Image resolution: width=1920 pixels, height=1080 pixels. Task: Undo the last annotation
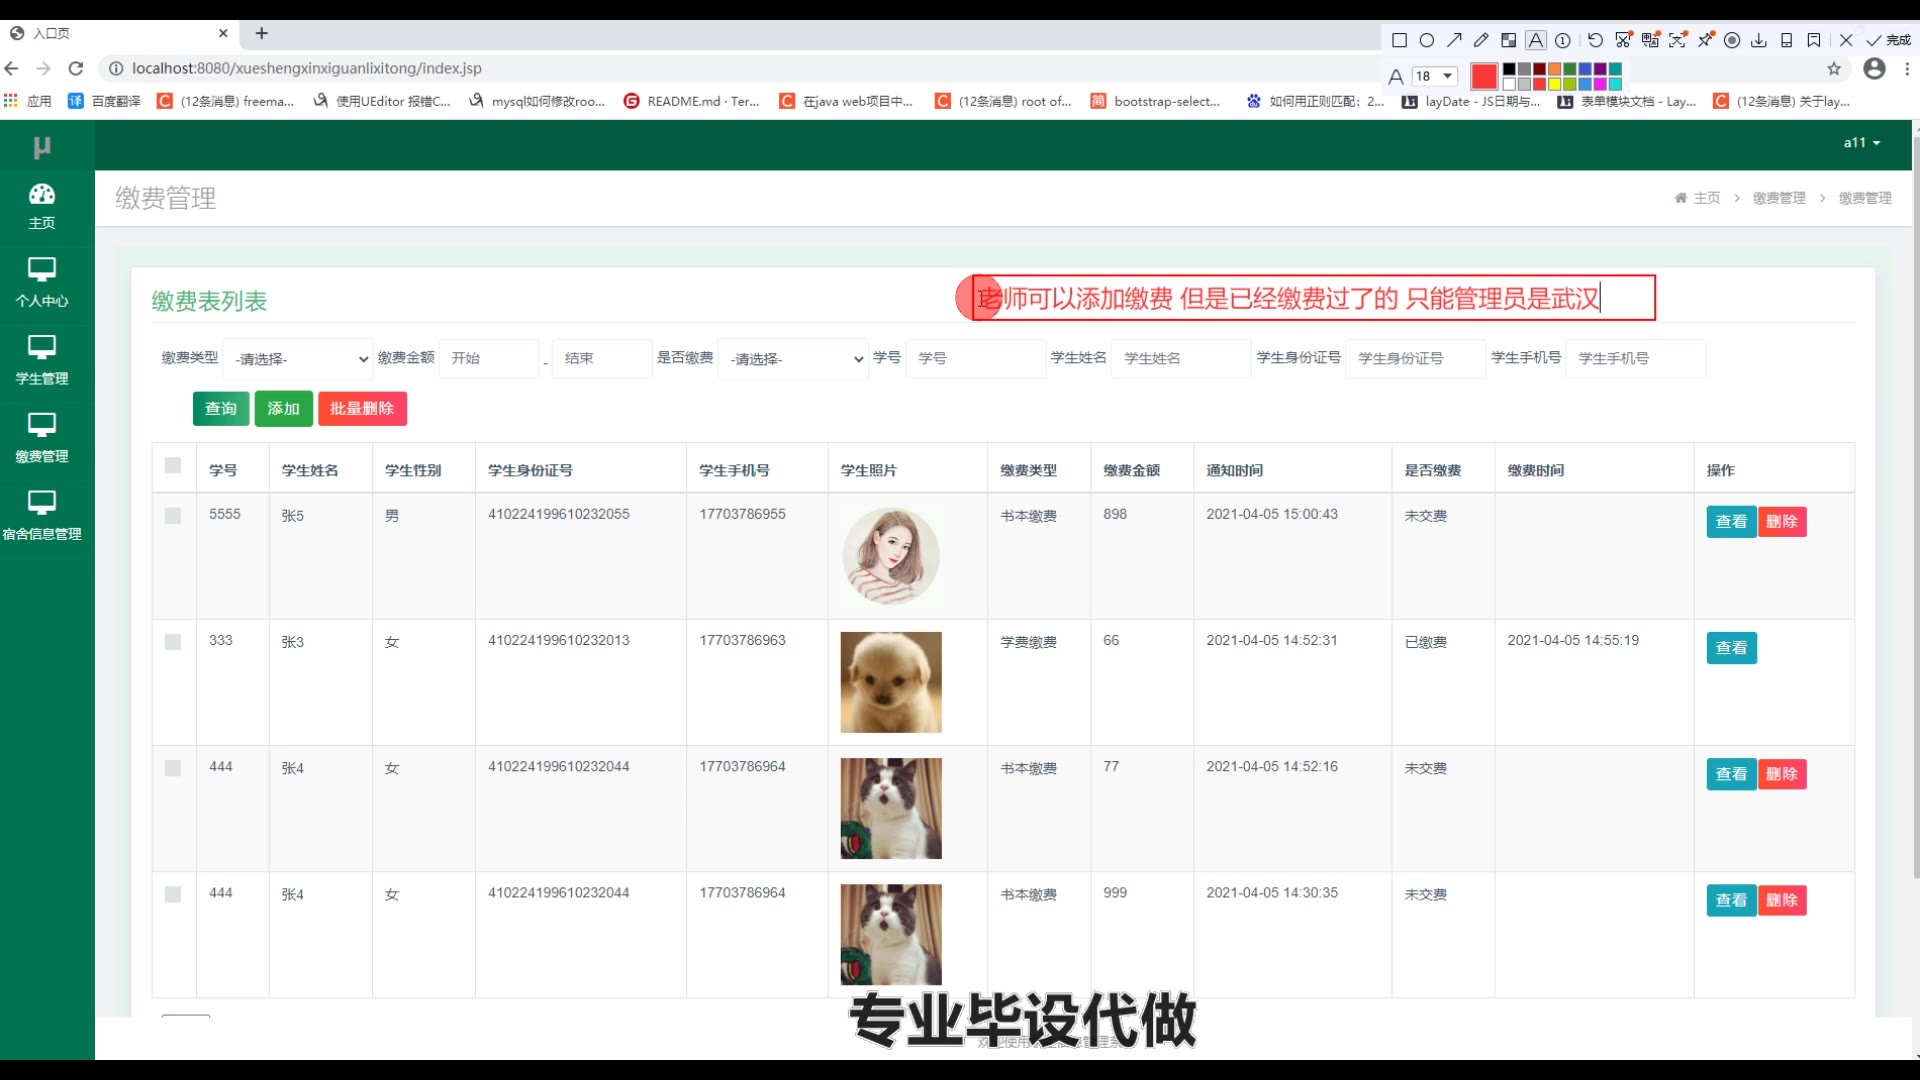[x=1595, y=40]
